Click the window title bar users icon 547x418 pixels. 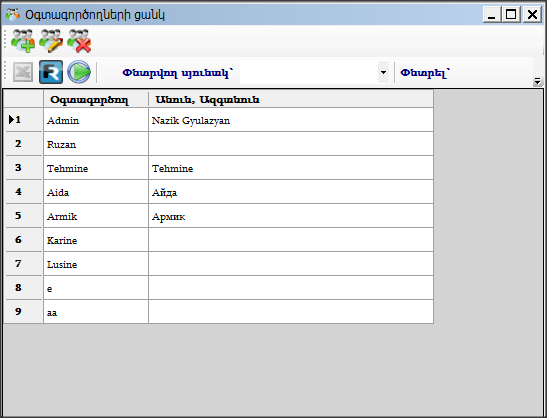[x=13, y=14]
